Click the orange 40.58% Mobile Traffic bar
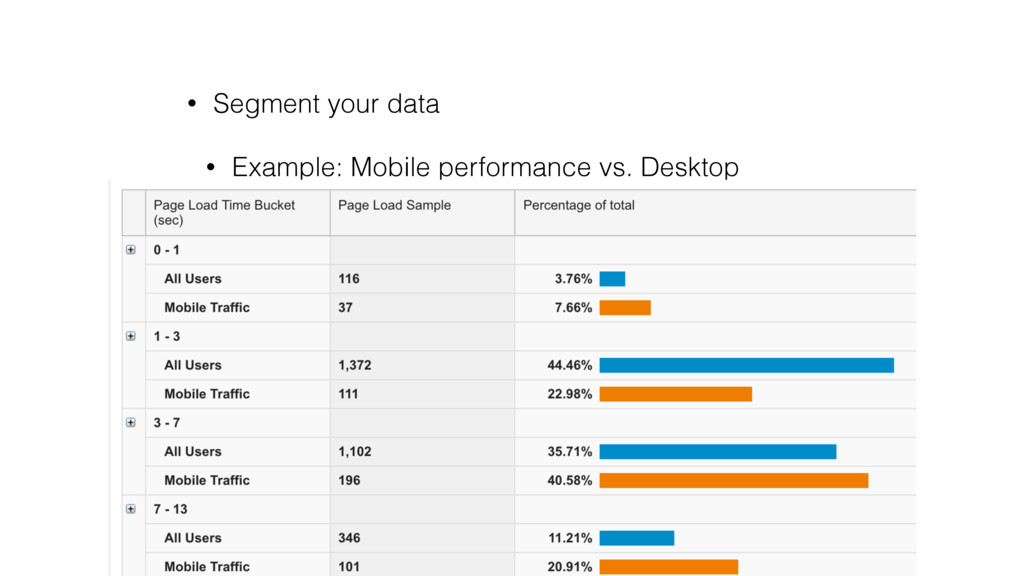 point(734,480)
